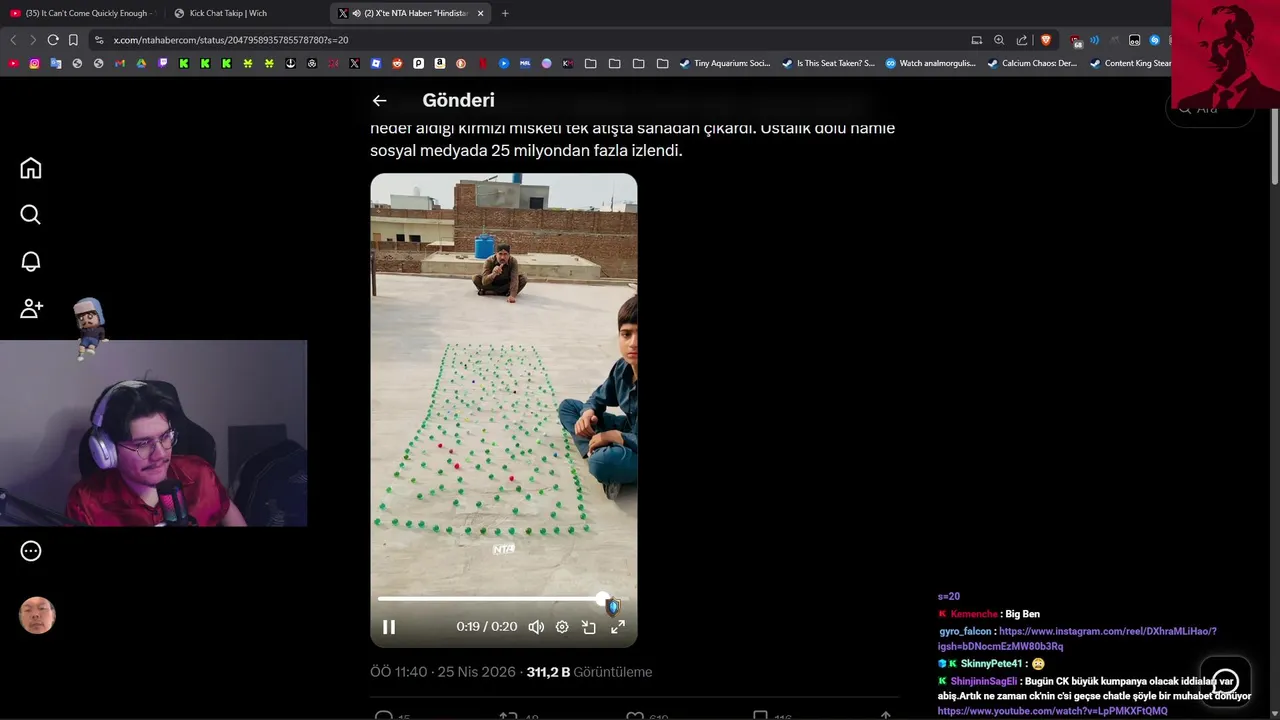Reload the page
Screen dimensions: 1280x720
(x=53, y=40)
